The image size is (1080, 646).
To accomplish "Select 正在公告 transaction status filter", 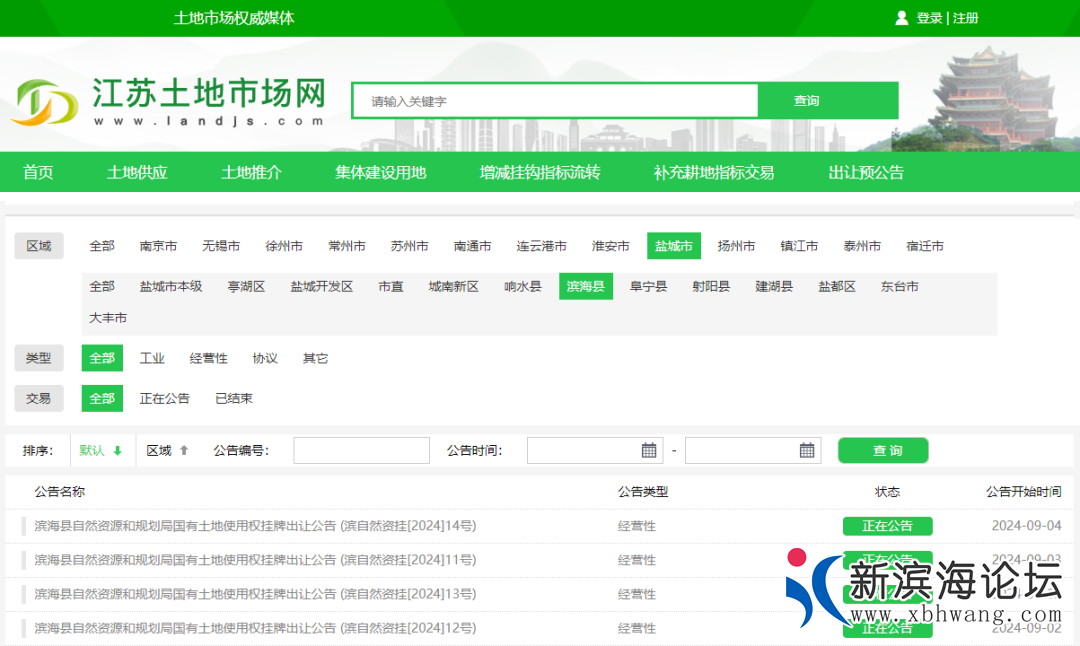I will tap(164, 398).
